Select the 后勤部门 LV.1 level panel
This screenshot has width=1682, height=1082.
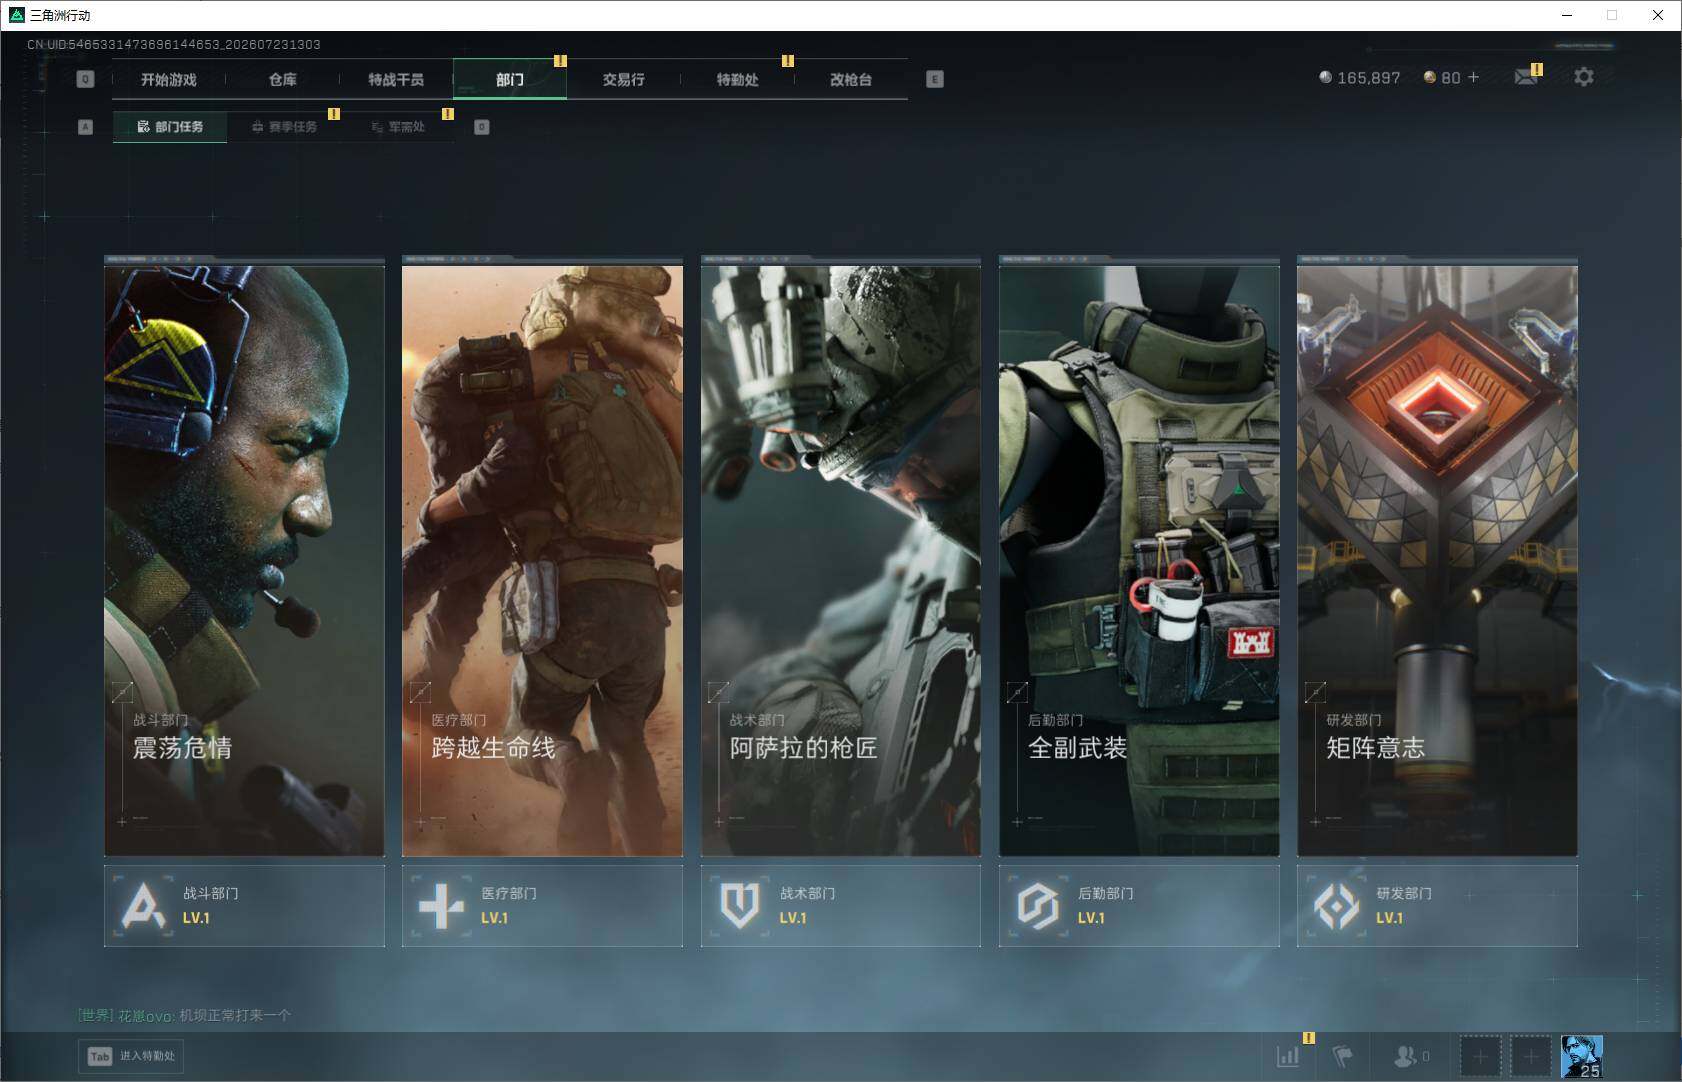(1139, 906)
